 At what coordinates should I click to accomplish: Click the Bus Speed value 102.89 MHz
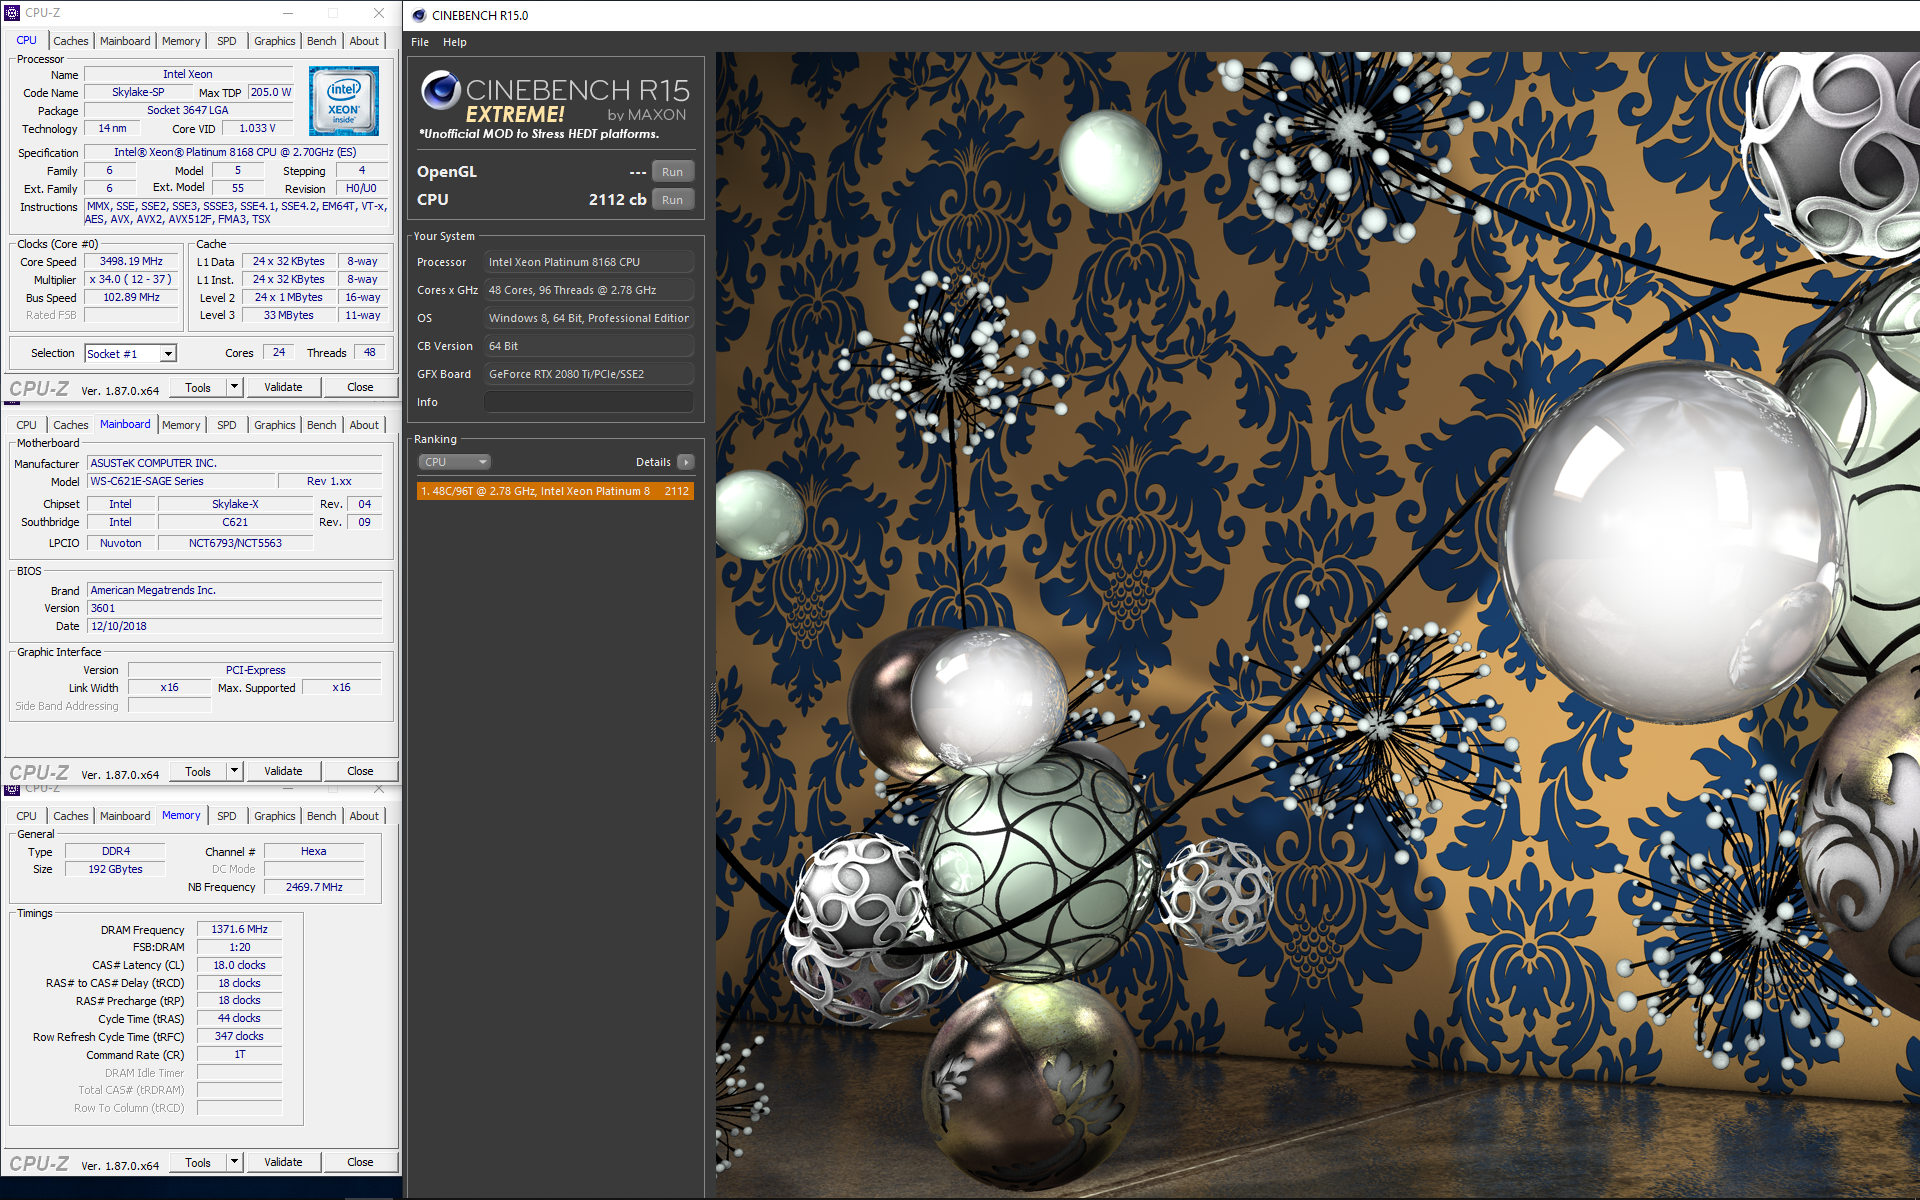tap(131, 297)
